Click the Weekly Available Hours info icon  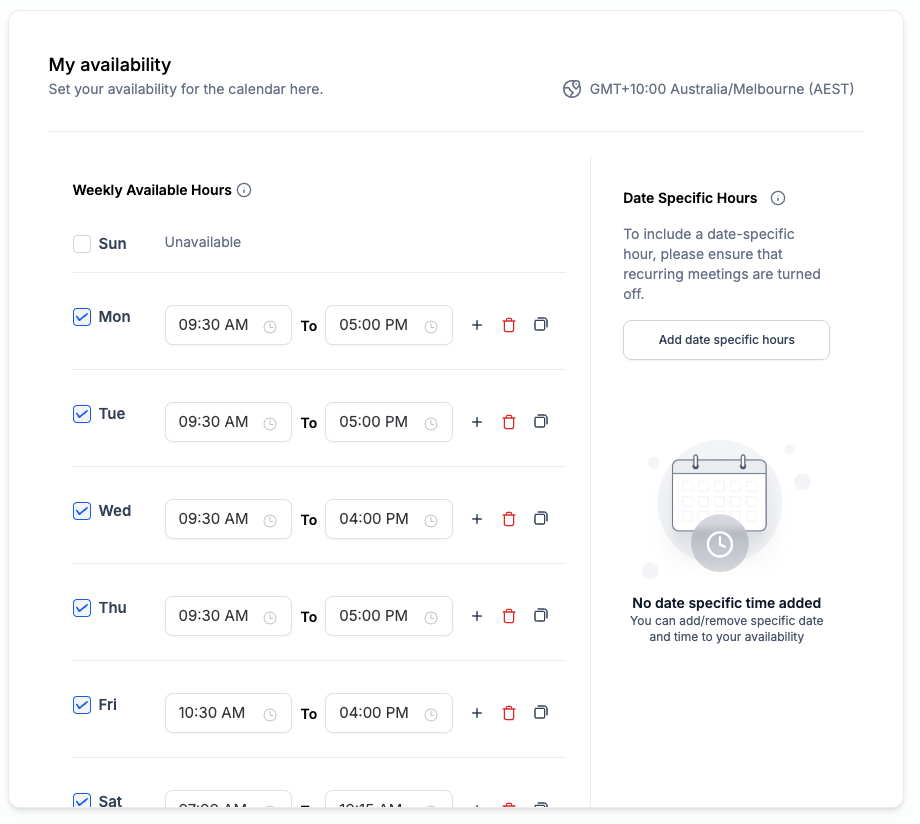(244, 190)
